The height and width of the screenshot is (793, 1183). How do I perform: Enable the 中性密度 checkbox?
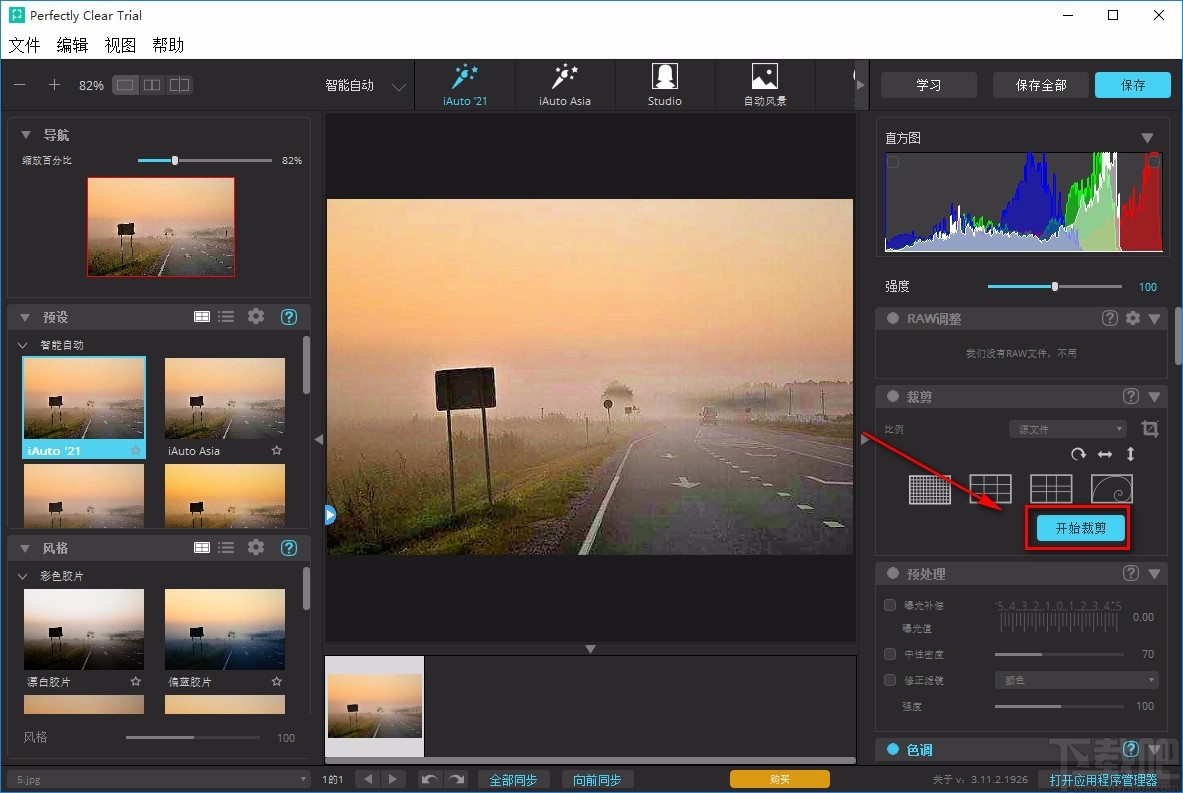coord(890,654)
